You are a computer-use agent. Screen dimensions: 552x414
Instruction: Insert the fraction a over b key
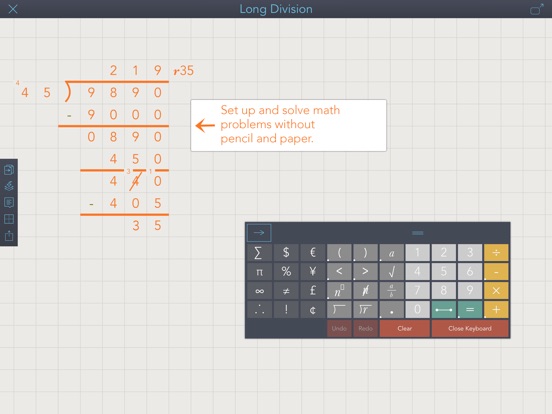pos(391,291)
